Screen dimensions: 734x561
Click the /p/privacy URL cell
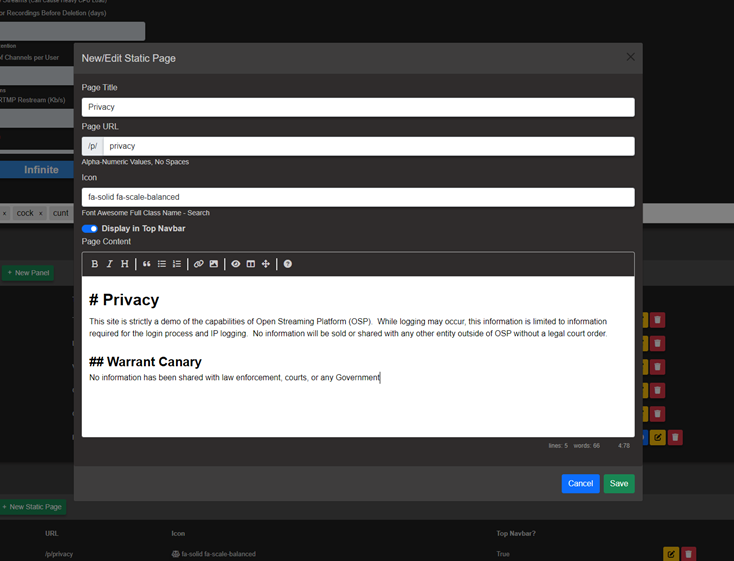coord(59,554)
